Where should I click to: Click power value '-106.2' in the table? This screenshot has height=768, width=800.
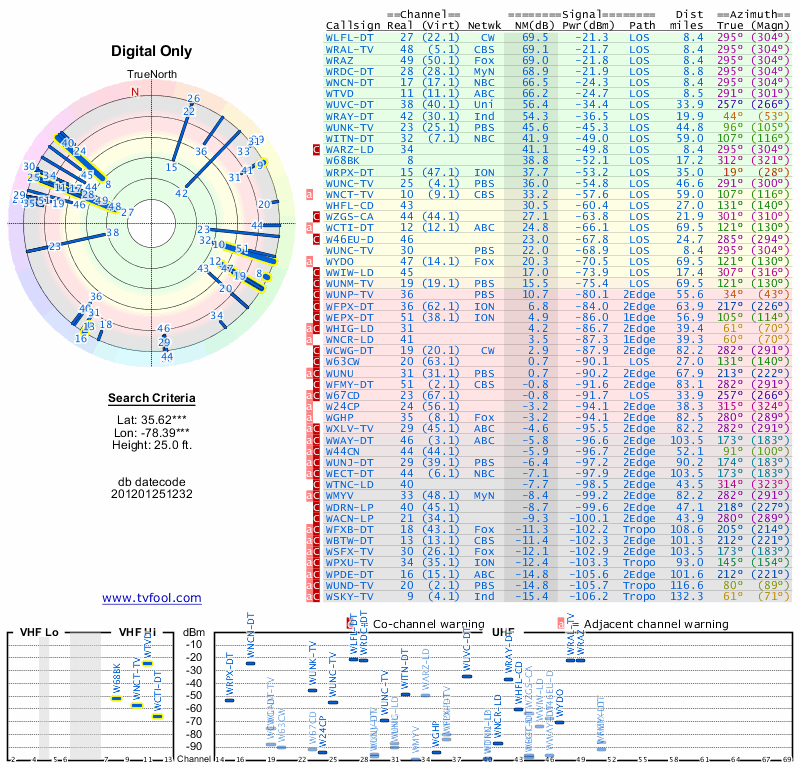(589, 597)
